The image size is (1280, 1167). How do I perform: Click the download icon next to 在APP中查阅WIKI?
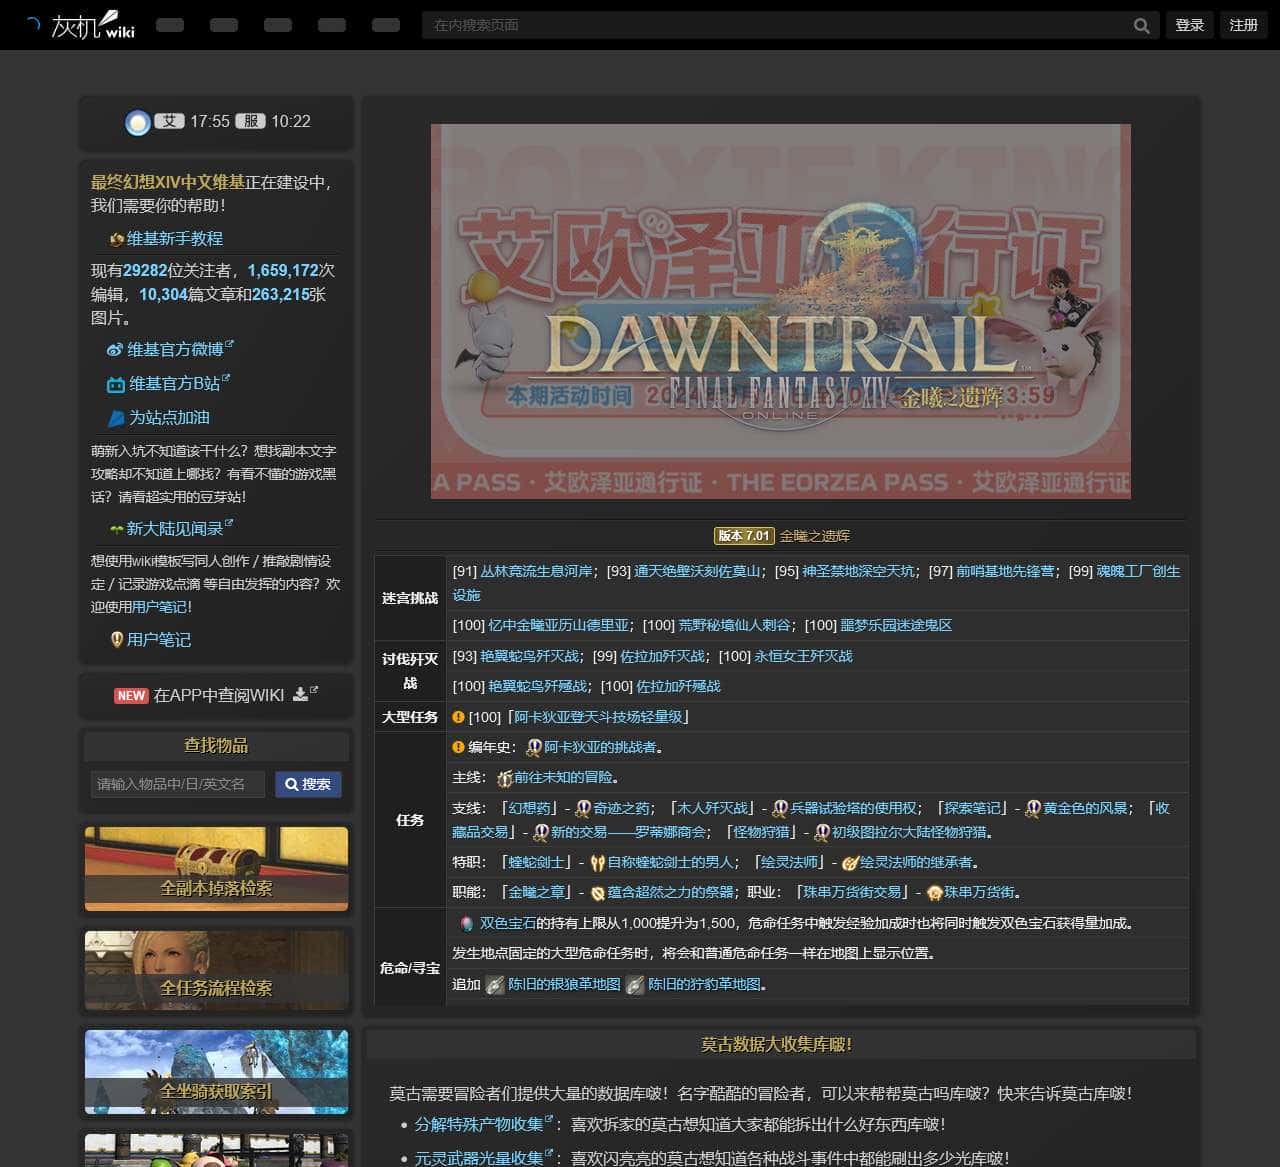click(300, 694)
